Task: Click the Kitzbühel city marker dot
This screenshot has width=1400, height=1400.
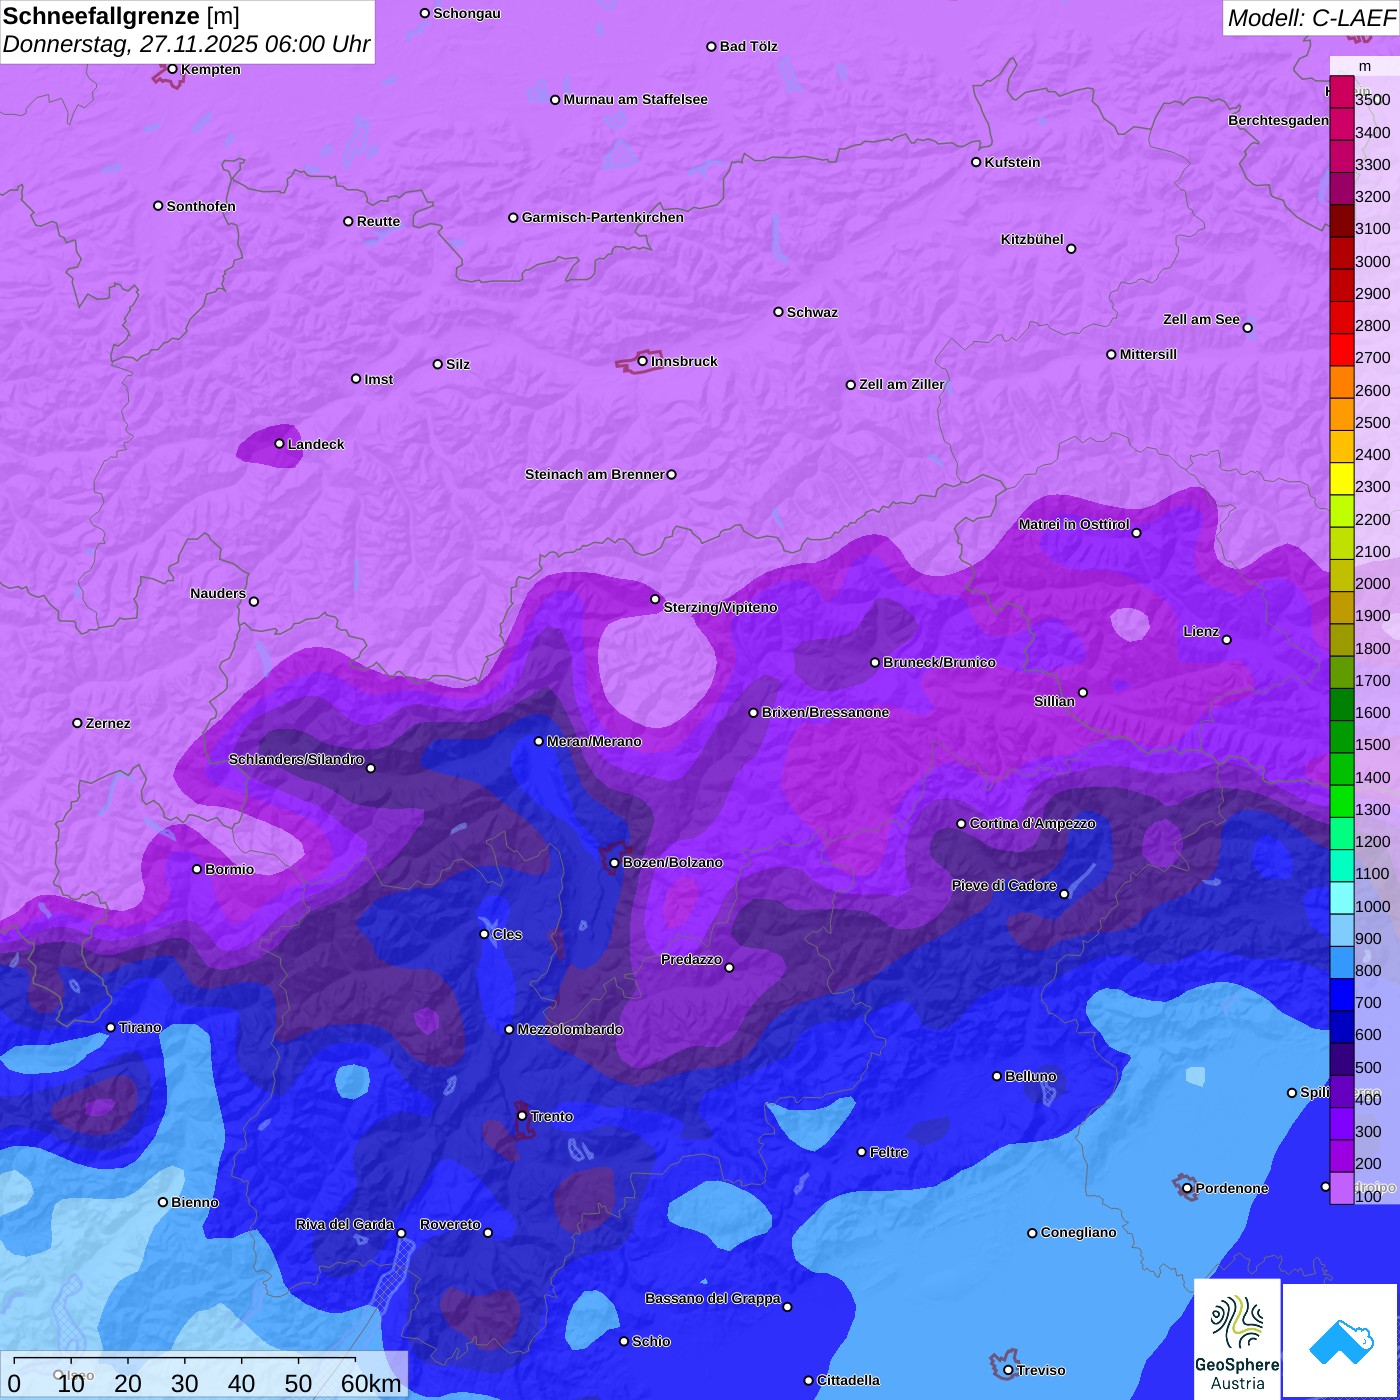Action: coord(1071,249)
